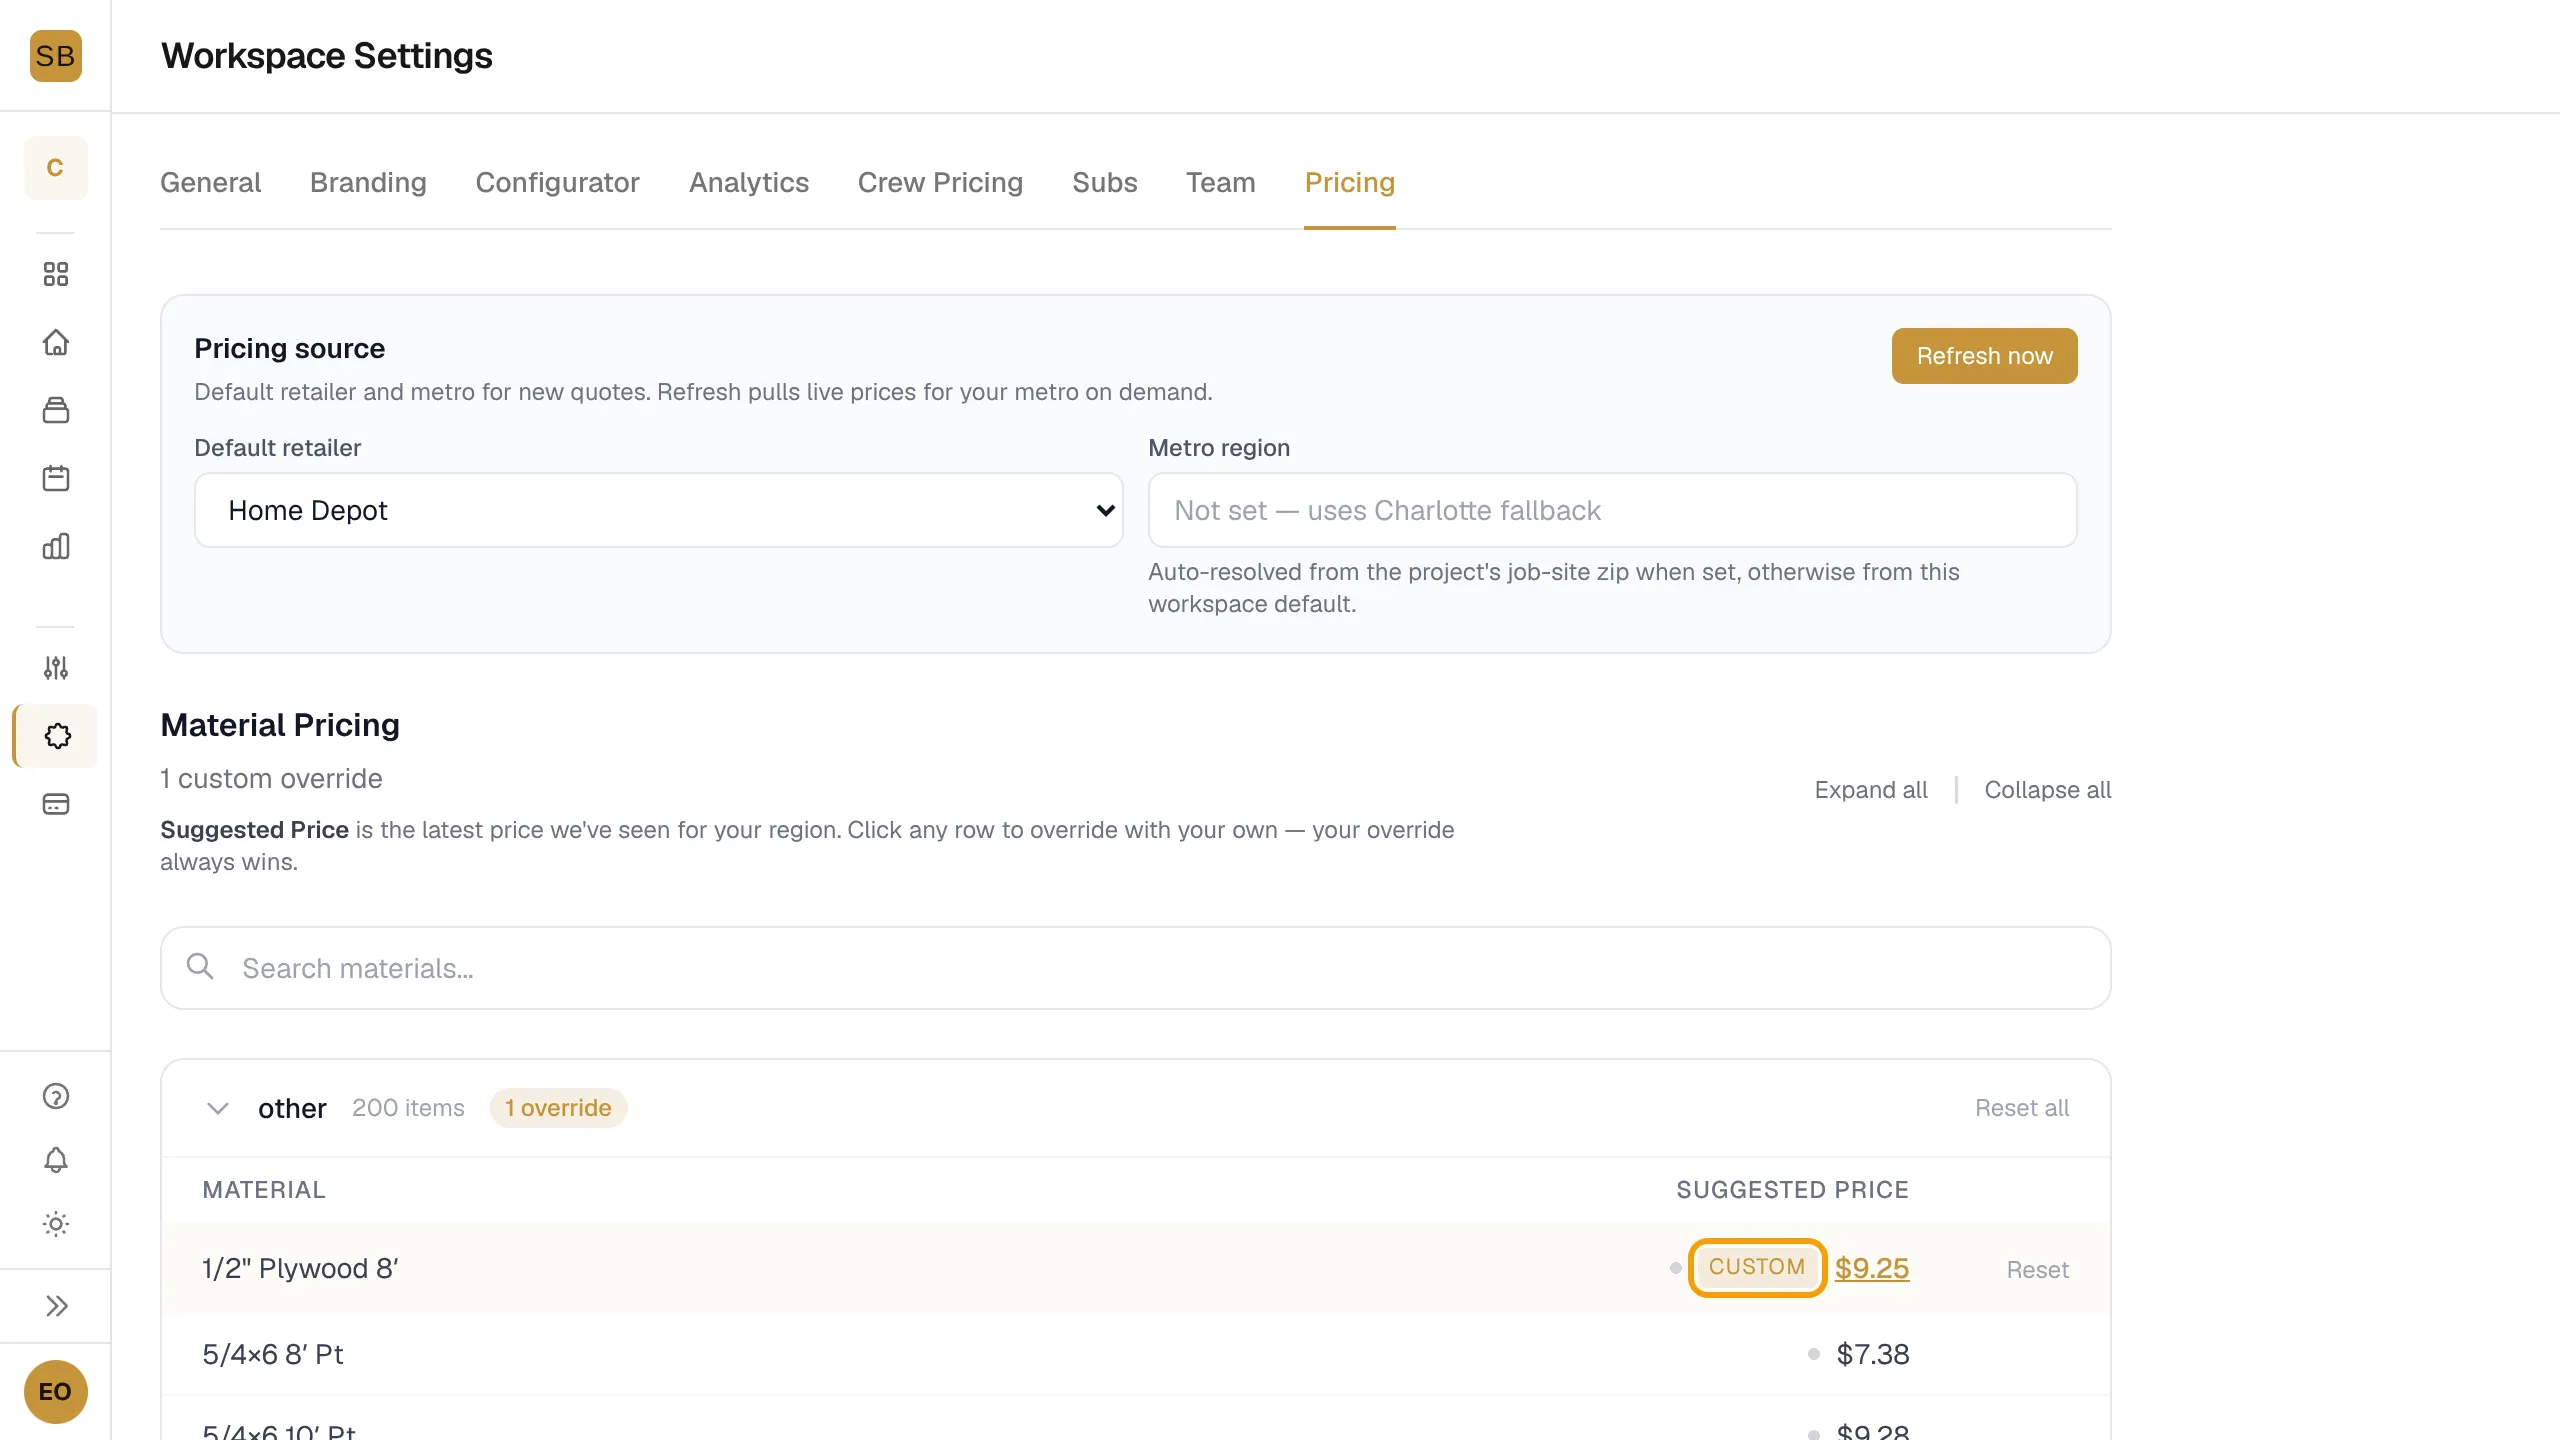Open the EO user avatar menu
This screenshot has height=1440, width=2560.
[55, 1392]
